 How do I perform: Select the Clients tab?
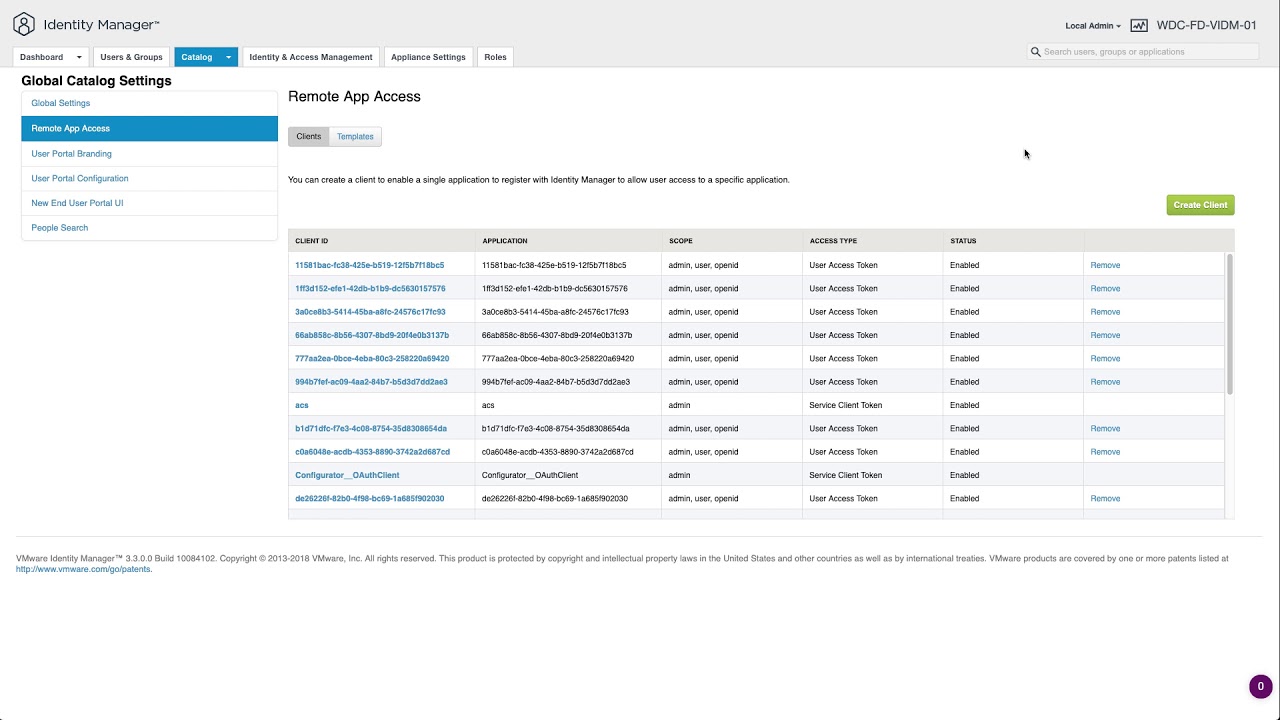point(308,137)
